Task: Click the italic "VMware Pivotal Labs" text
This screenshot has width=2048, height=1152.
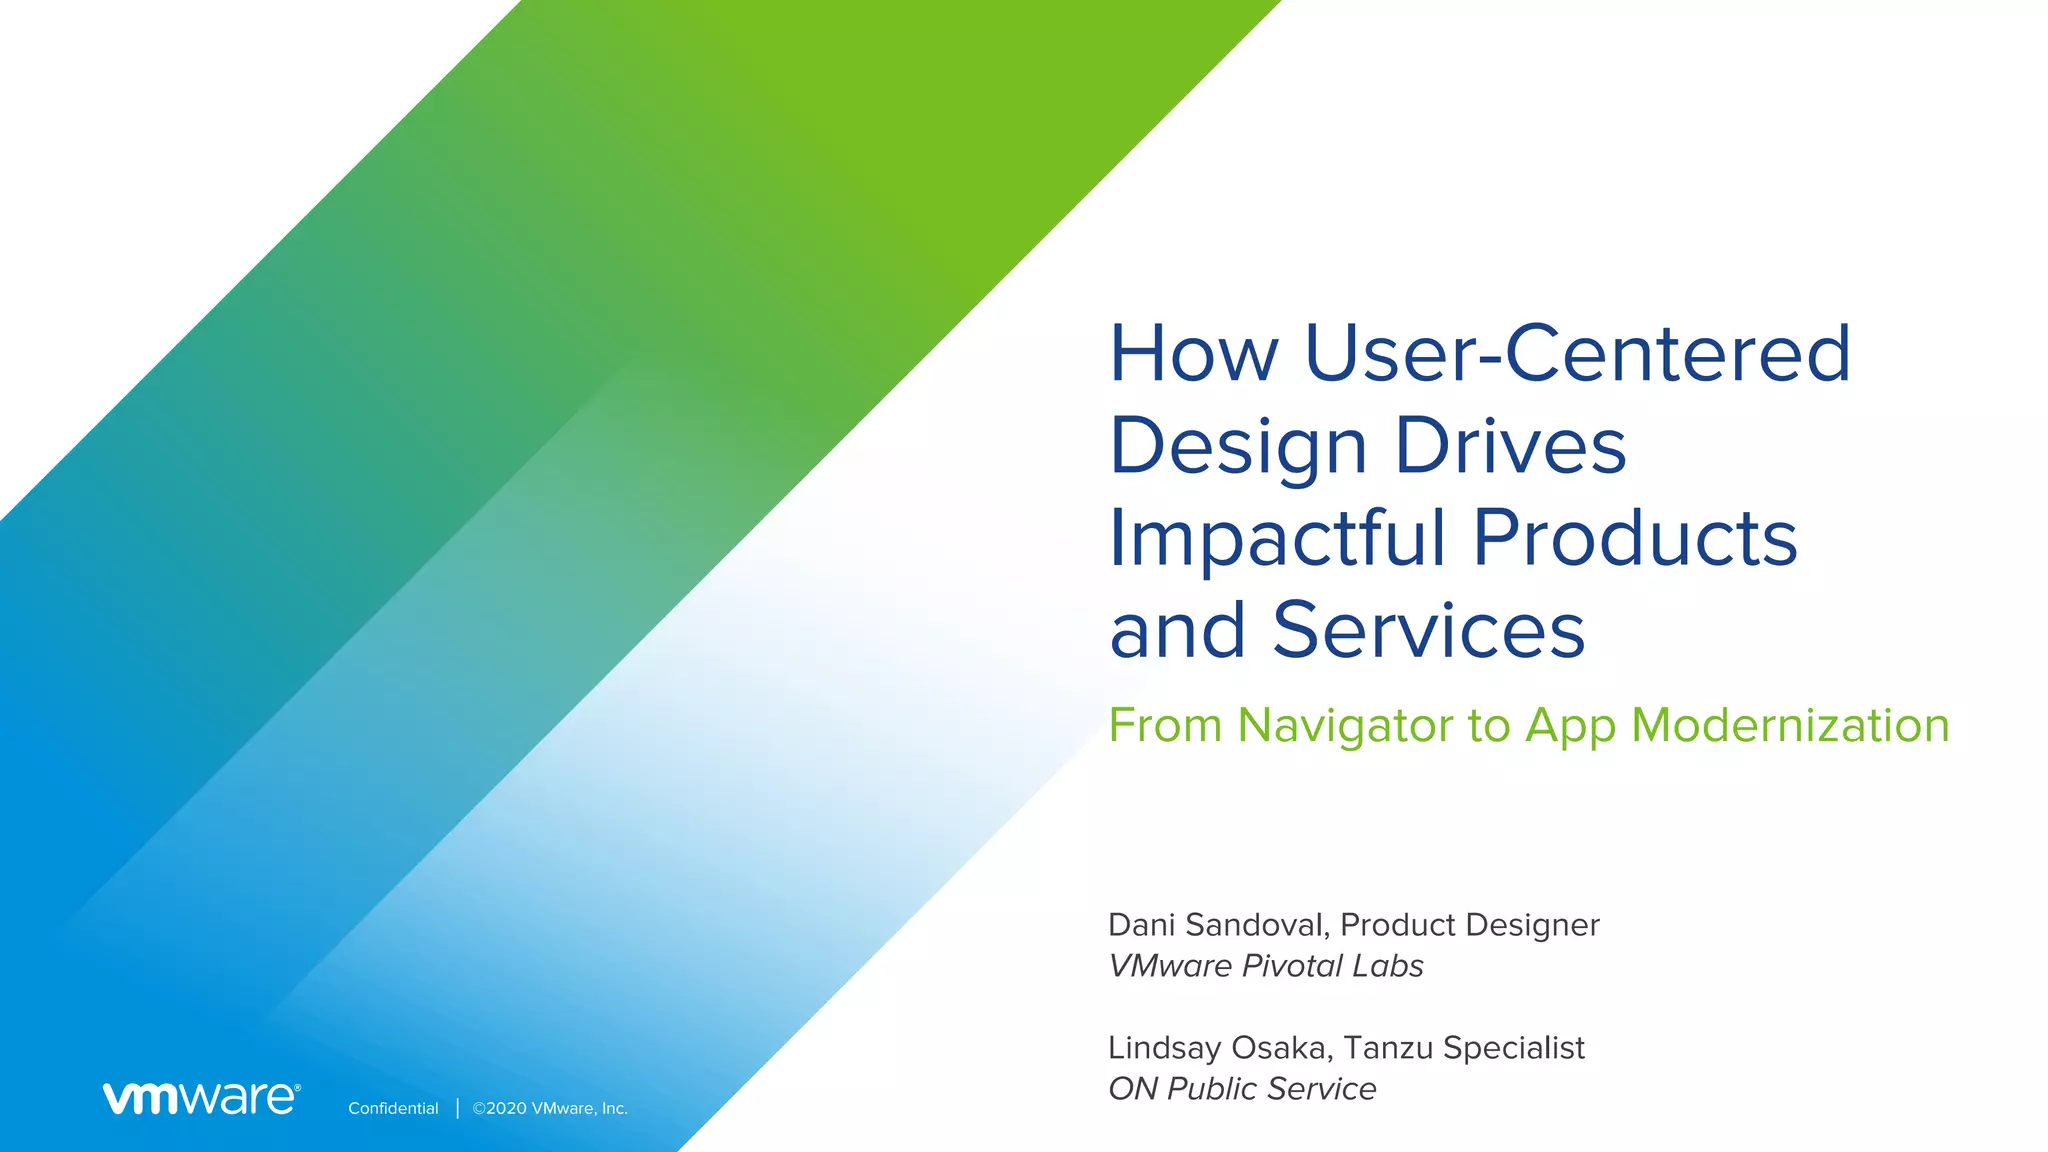Action: point(1265,966)
